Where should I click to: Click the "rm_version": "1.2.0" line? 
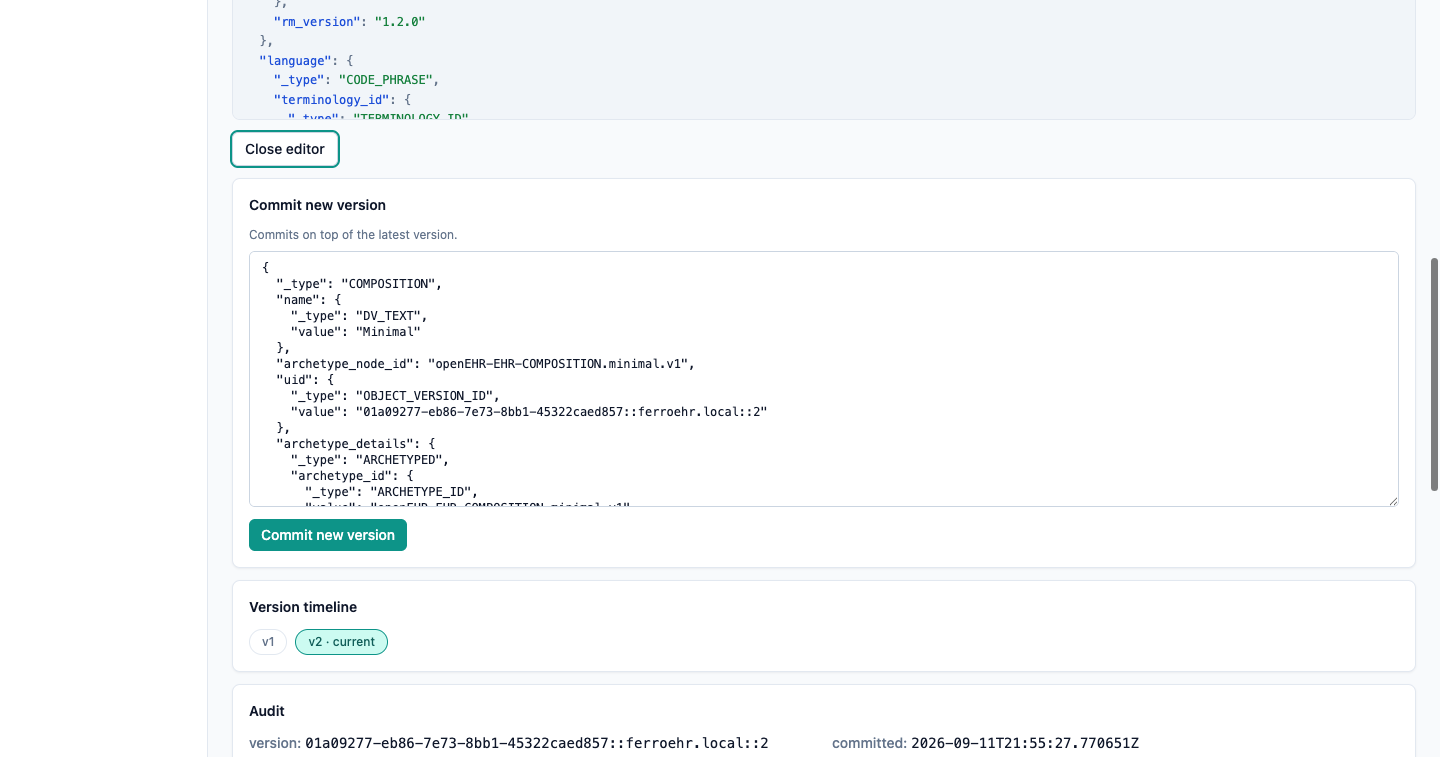pos(350,21)
